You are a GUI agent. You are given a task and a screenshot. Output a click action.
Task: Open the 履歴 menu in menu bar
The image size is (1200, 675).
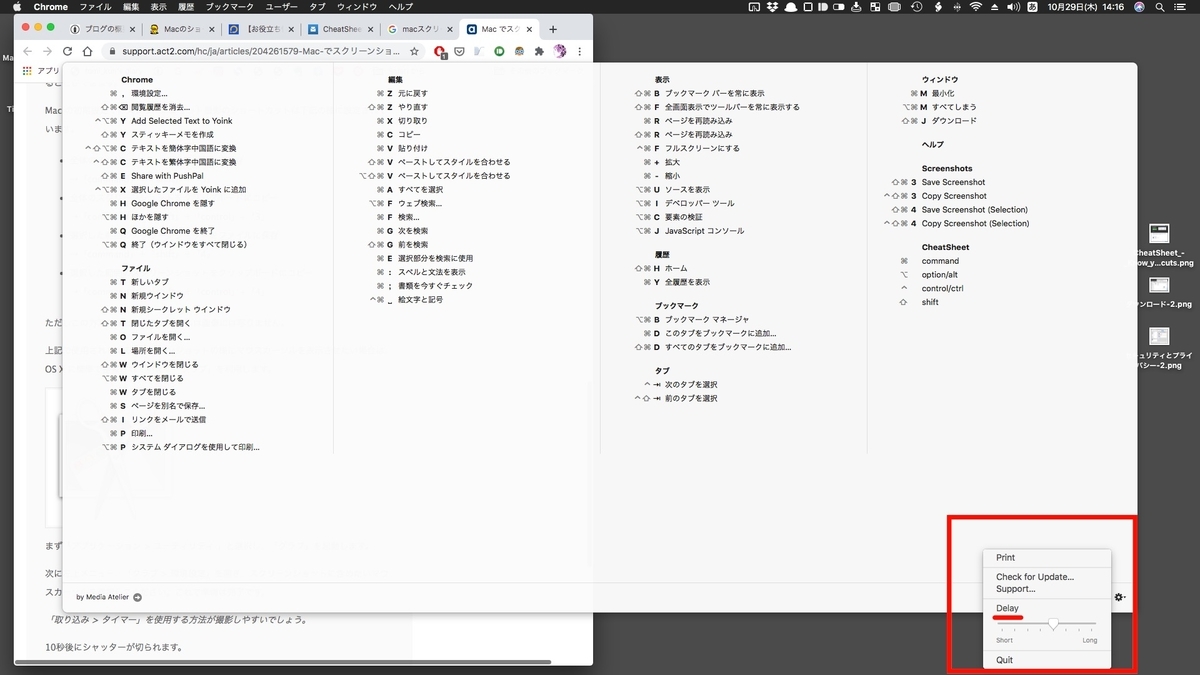186,7
